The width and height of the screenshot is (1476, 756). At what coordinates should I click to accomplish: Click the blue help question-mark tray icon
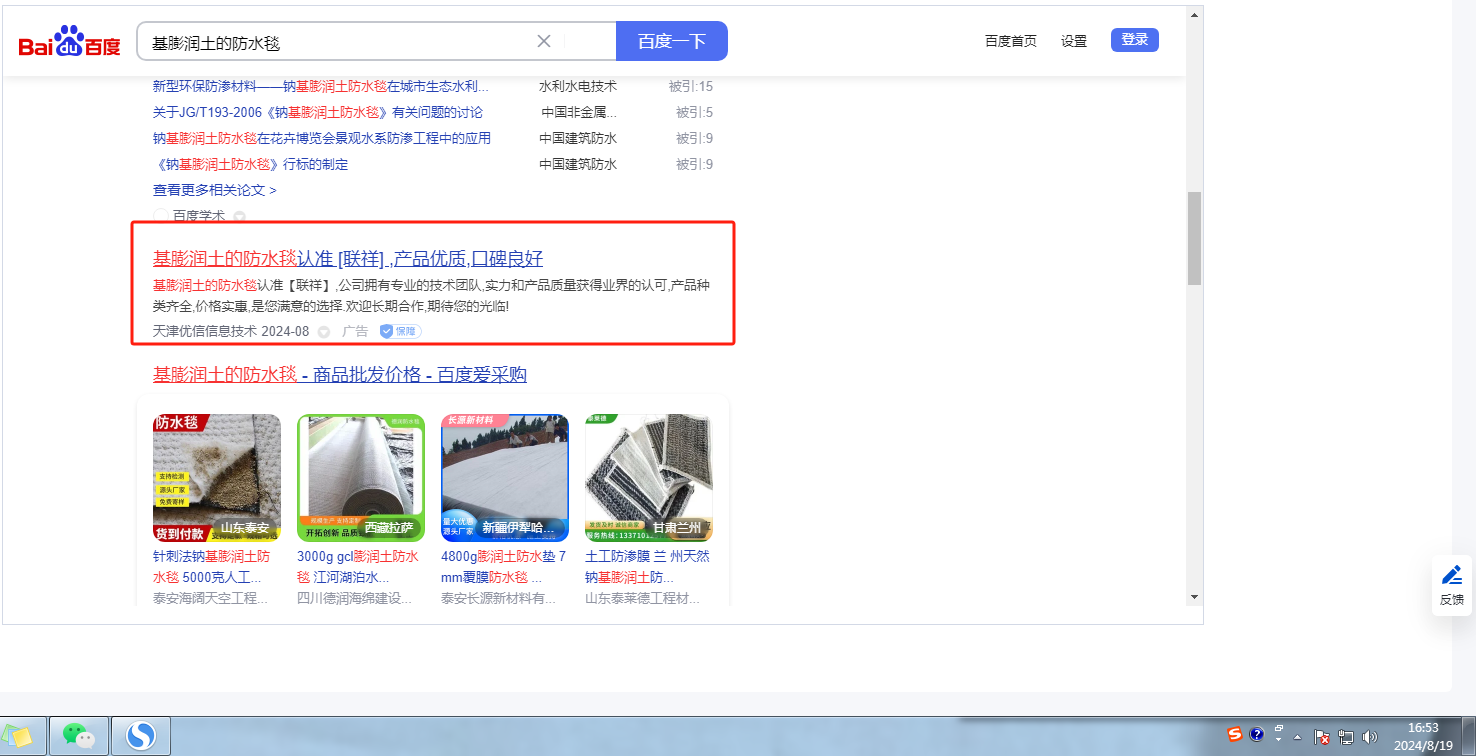(x=1257, y=735)
